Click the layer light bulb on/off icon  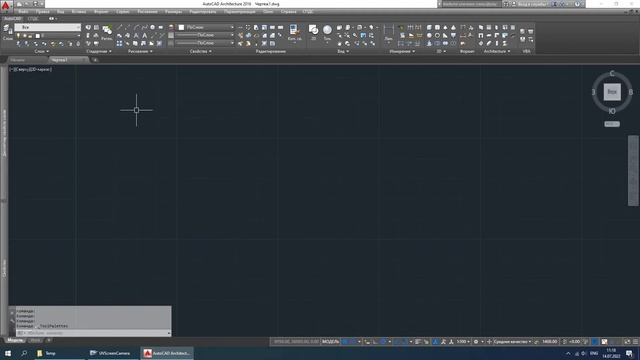(x=18, y=36)
